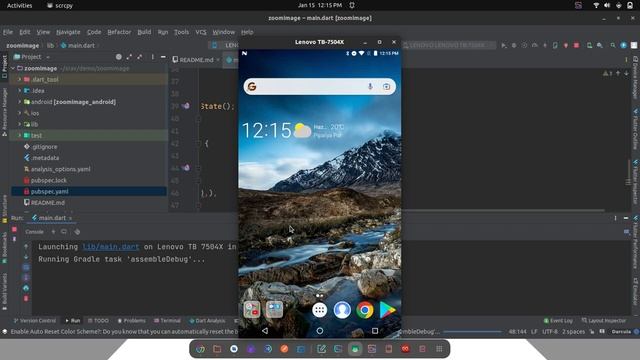640x360 pixels.
Task: Open the Terminal tool window
Action: [x=167, y=321]
